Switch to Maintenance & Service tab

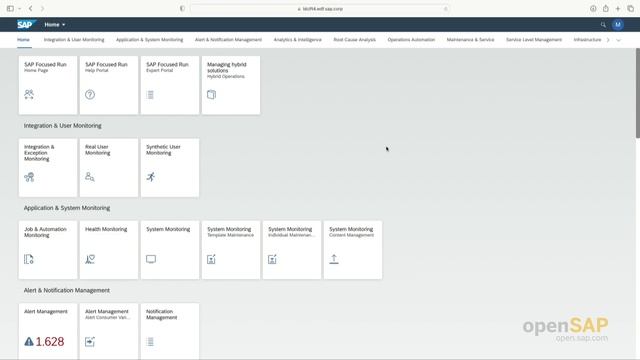click(x=470, y=40)
